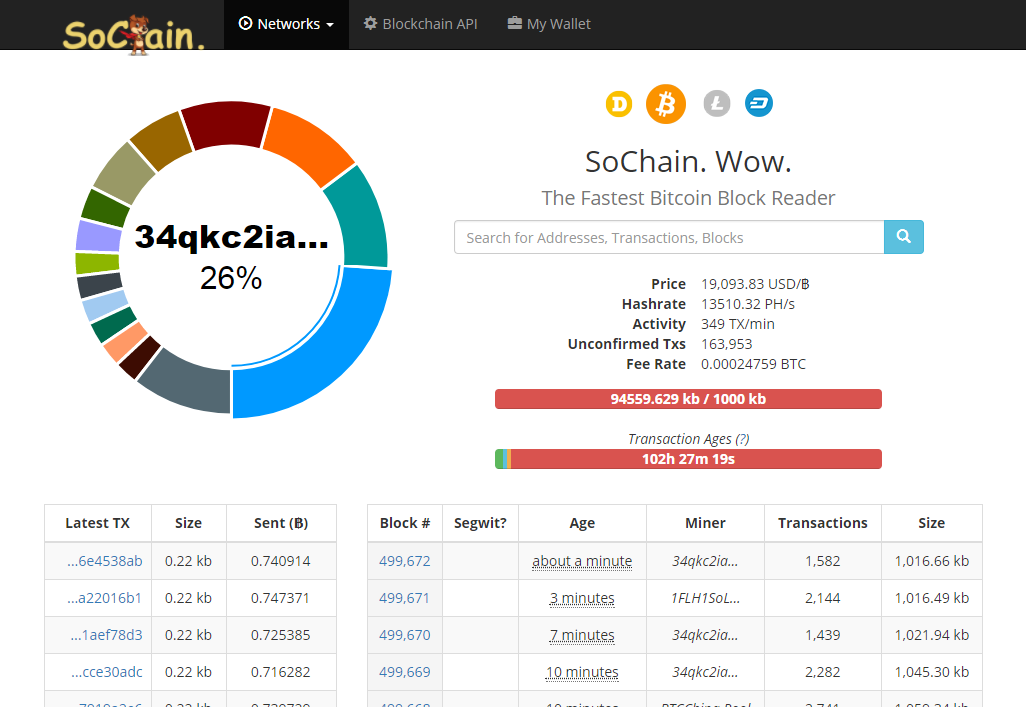Open the Networks dropdown menu
The image size is (1026, 707).
pyautogui.click(x=287, y=24)
